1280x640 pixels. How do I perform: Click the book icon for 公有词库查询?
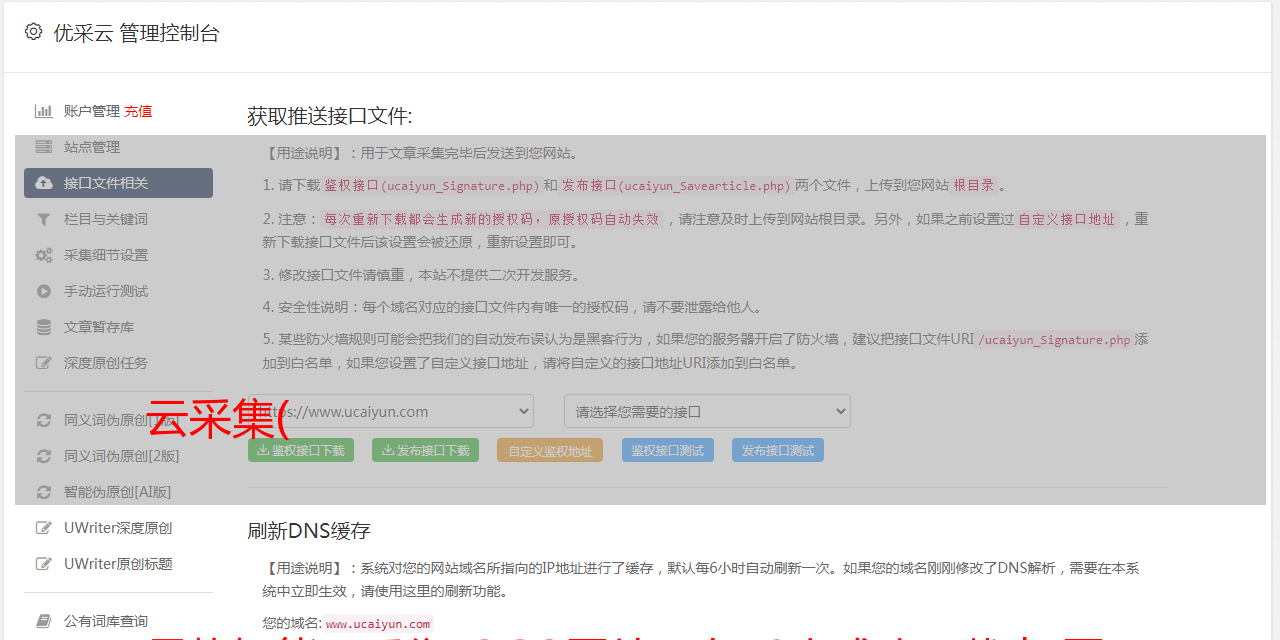[43, 621]
